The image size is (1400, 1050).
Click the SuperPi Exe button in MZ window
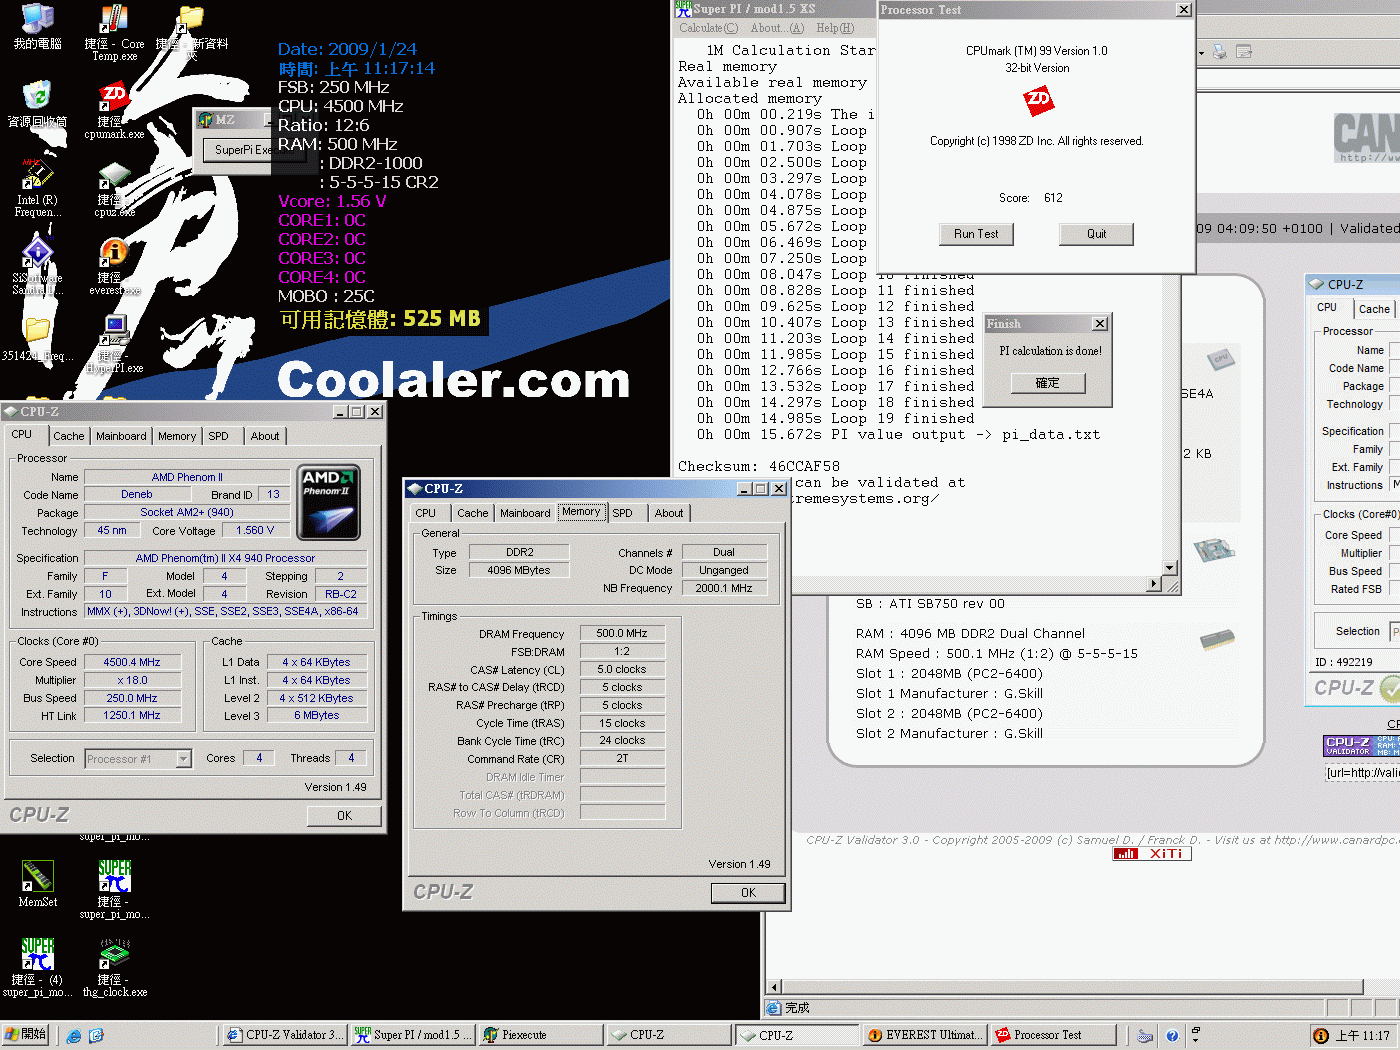click(237, 150)
